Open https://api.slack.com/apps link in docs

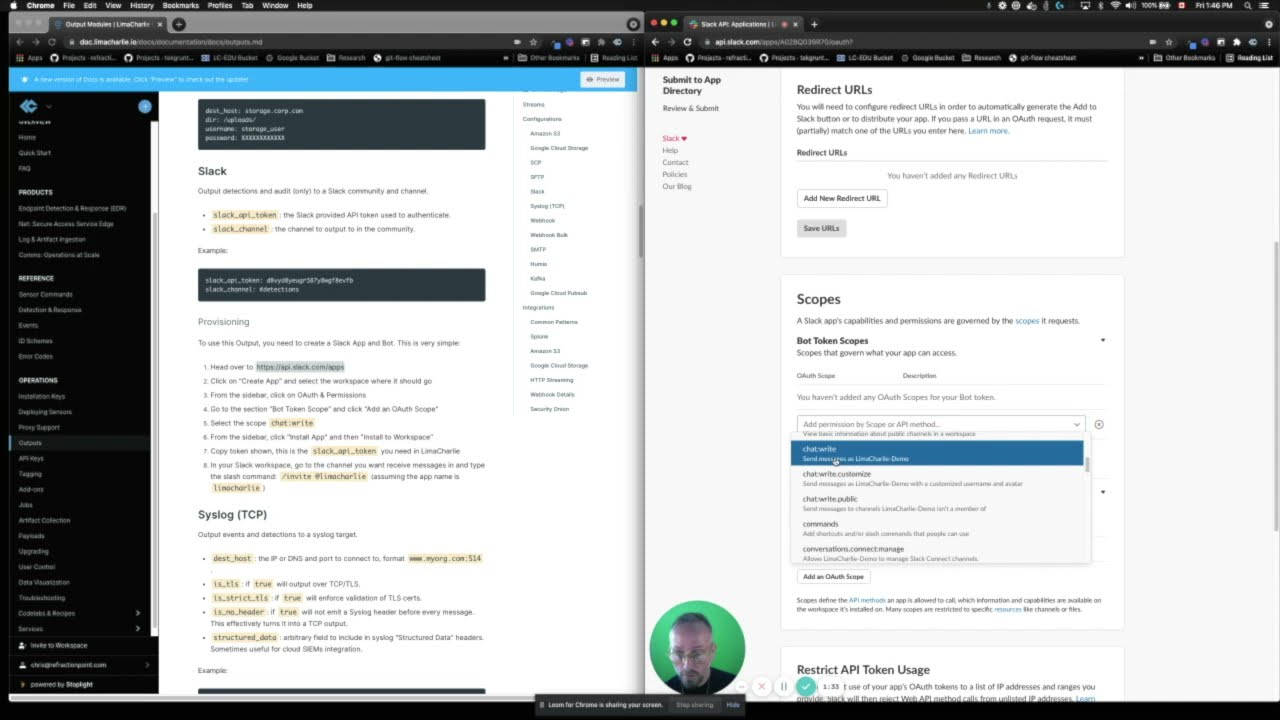(x=300, y=367)
